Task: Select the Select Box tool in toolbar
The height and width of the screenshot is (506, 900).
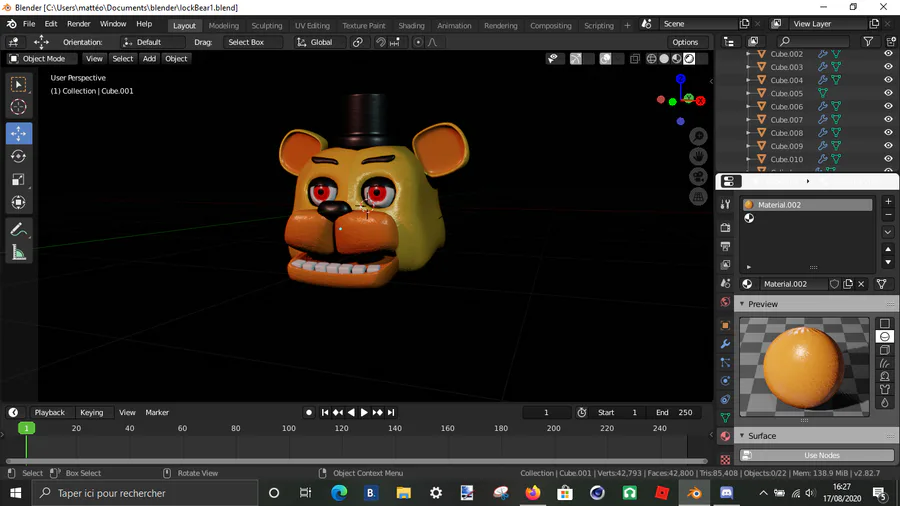Action: pyautogui.click(x=18, y=84)
